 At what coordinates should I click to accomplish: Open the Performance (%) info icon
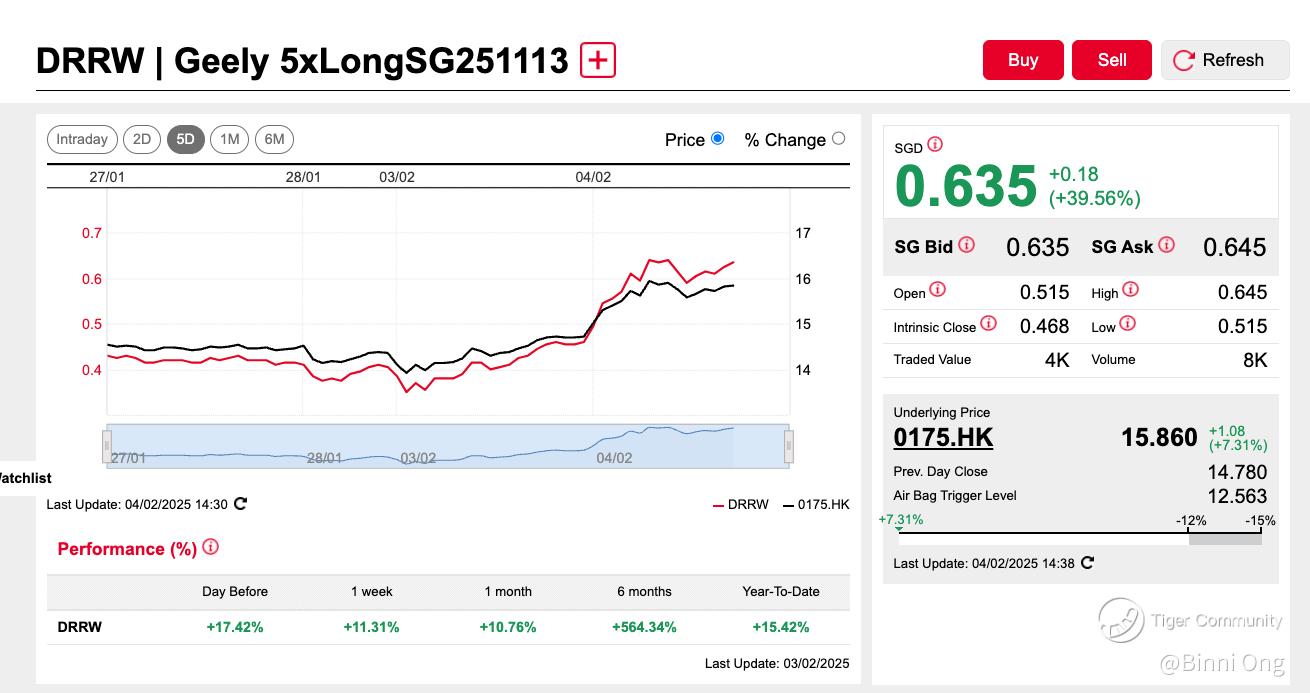[x=210, y=547]
